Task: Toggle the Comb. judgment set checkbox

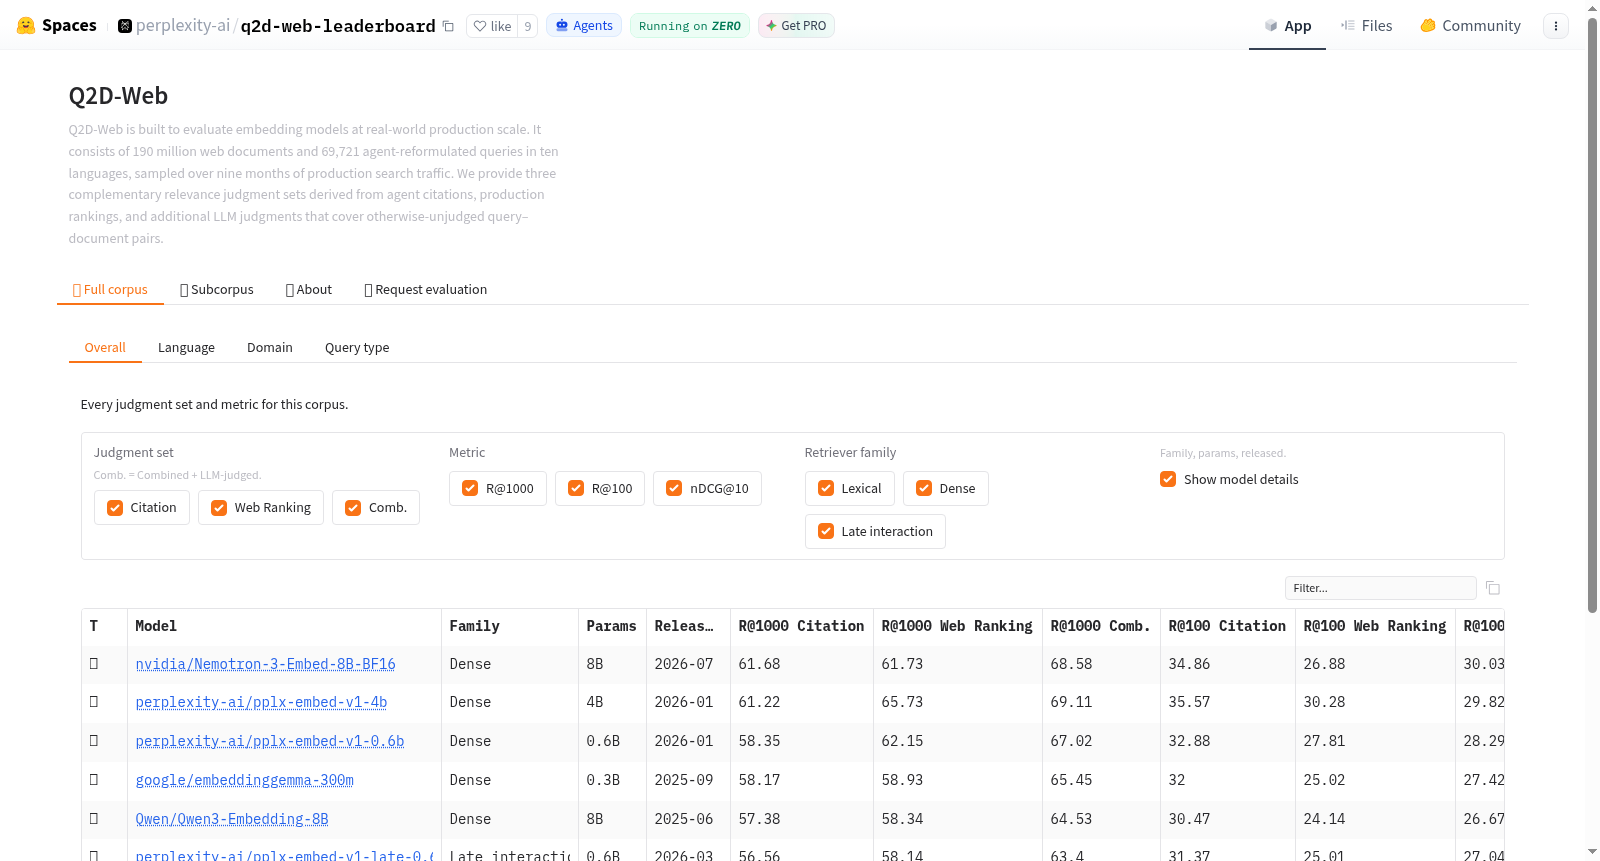Action: tap(353, 508)
